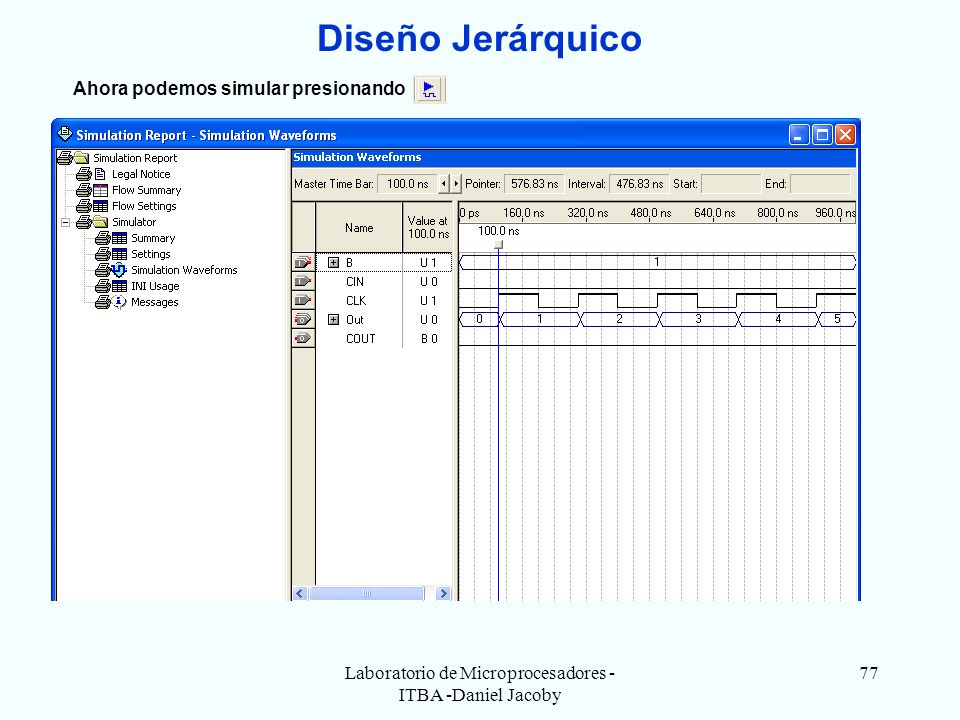
Task: Click the Summary table icon under Simulator
Action: (x=119, y=238)
